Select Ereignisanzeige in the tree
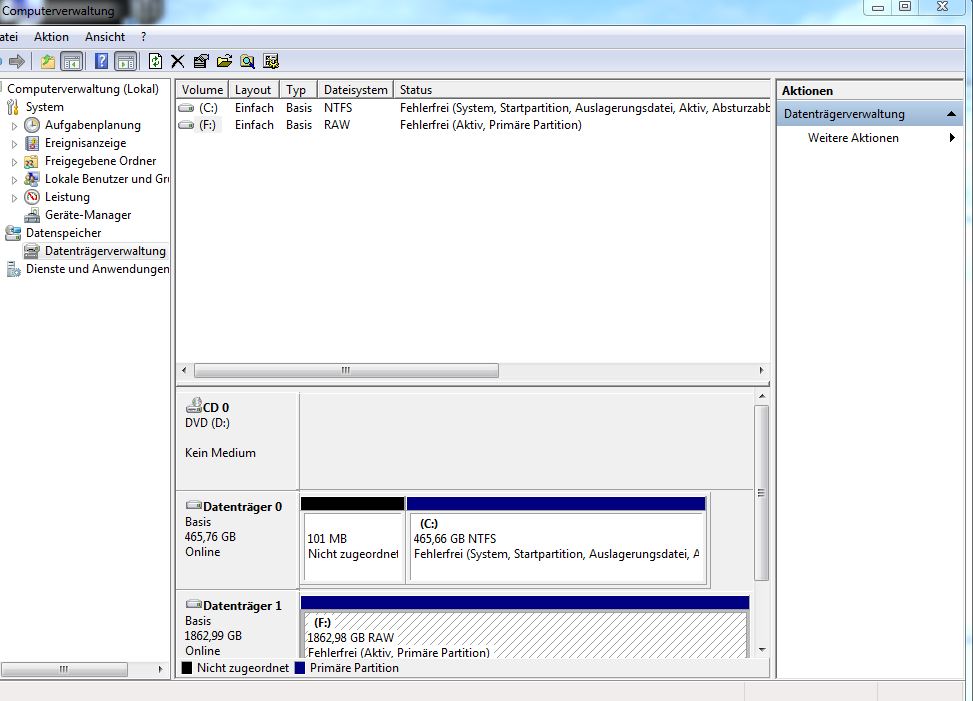 pos(85,143)
